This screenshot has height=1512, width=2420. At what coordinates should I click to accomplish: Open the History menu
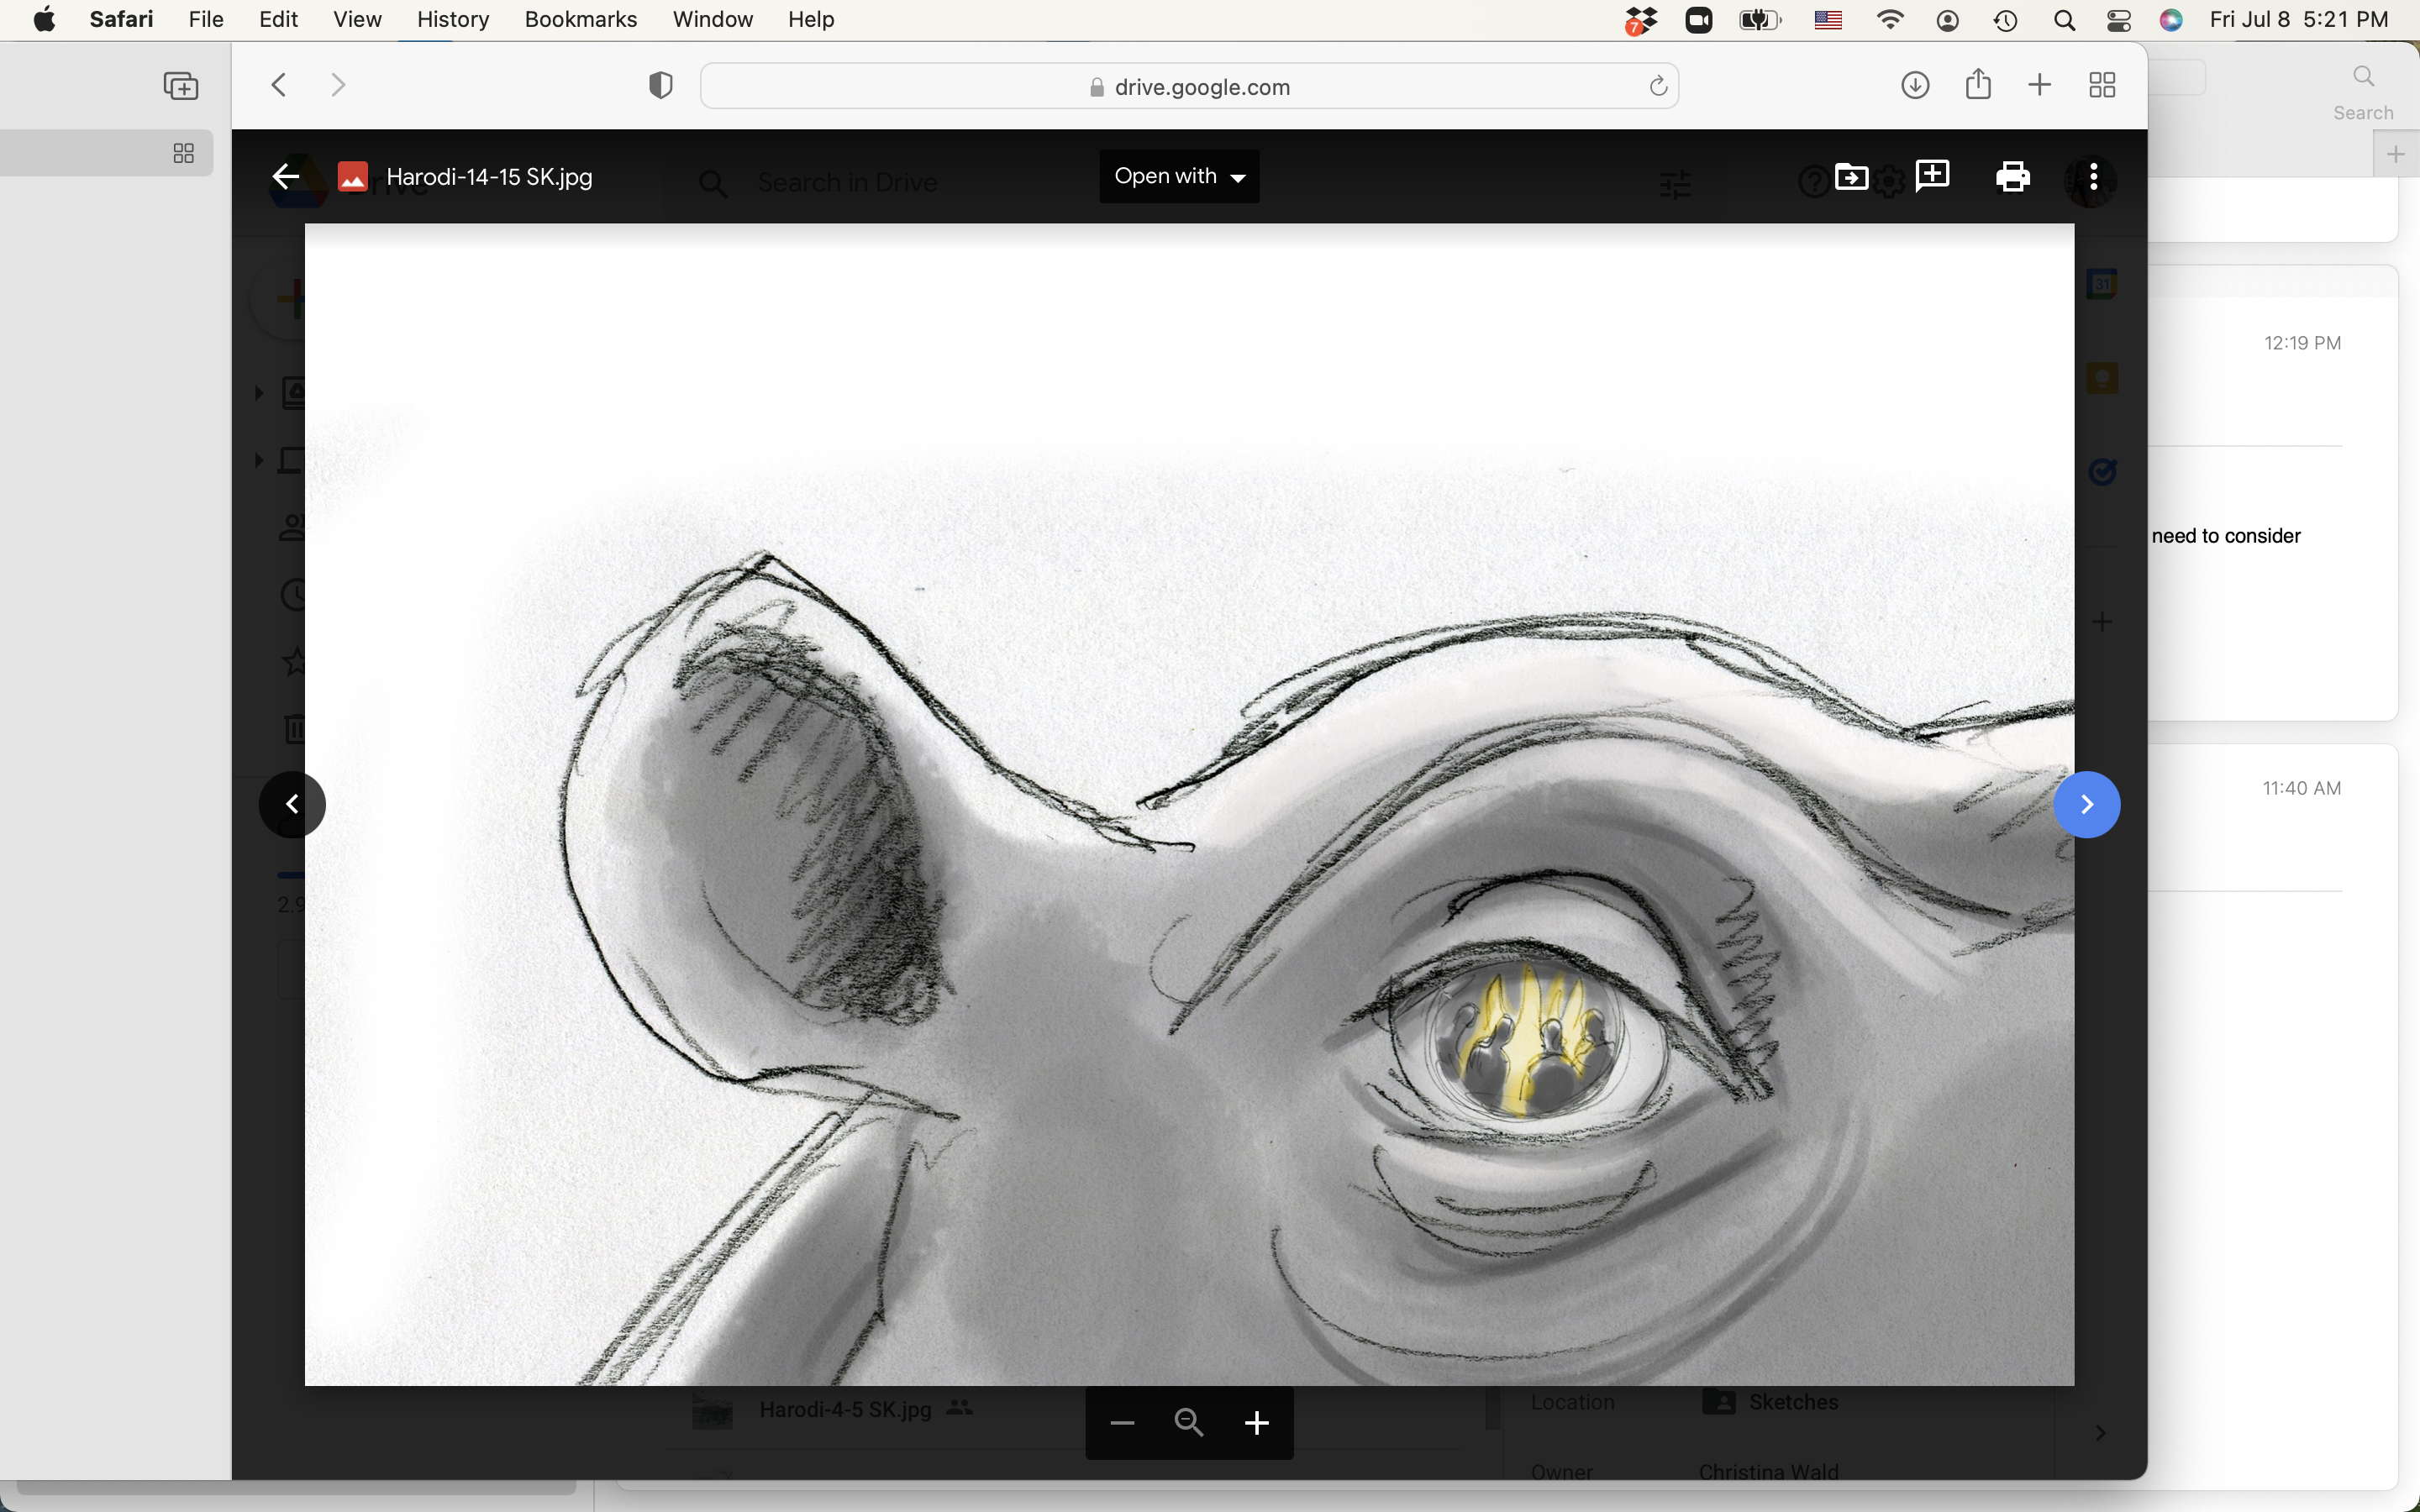[x=452, y=19]
